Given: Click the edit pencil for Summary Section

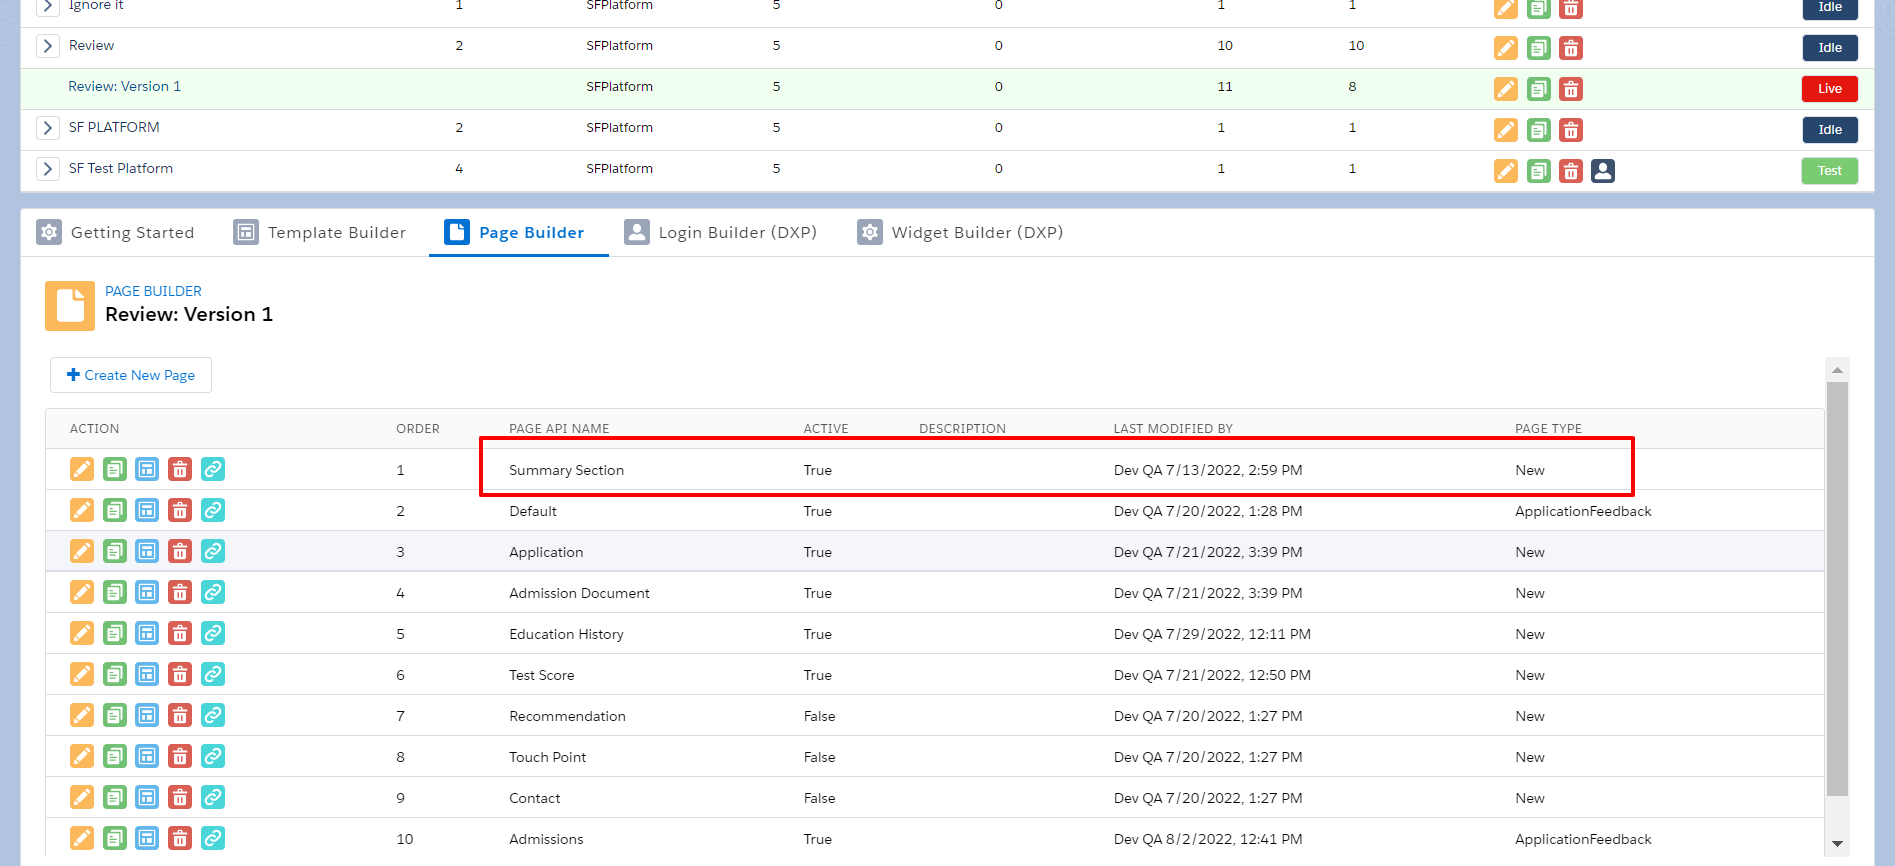Looking at the screenshot, I should 82,469.
